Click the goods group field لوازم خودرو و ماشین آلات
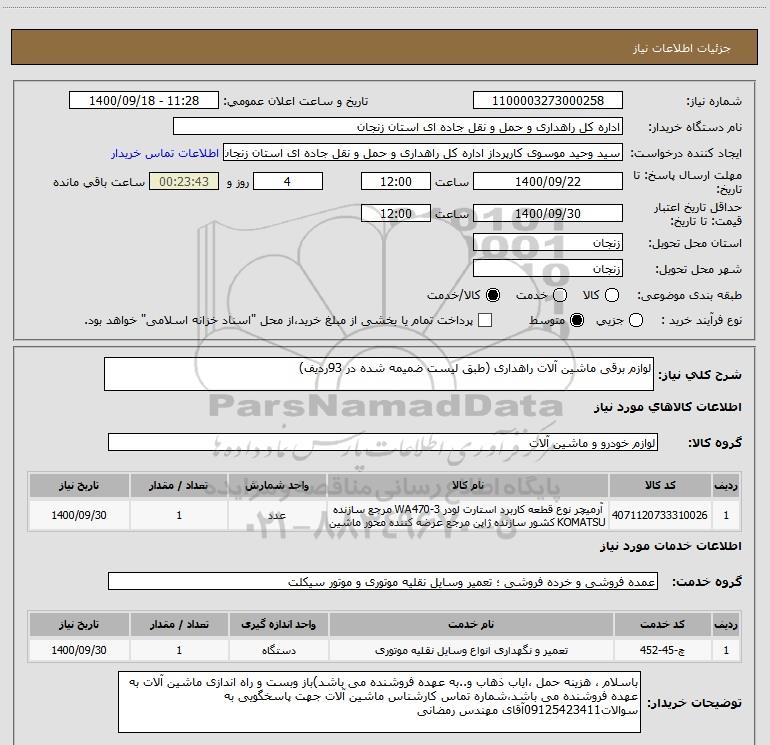770x745 pixels. click(x=383, y=442)
